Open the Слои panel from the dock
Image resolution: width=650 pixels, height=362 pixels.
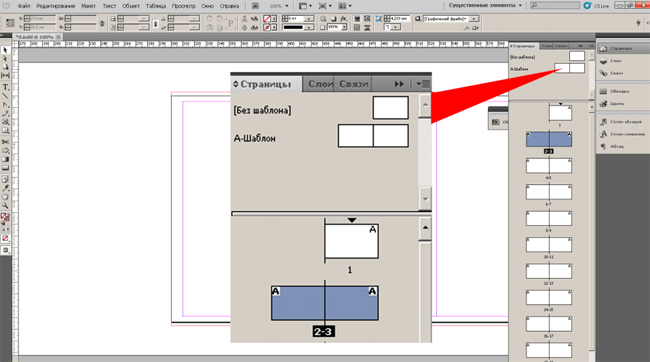(x=616, y=61)
